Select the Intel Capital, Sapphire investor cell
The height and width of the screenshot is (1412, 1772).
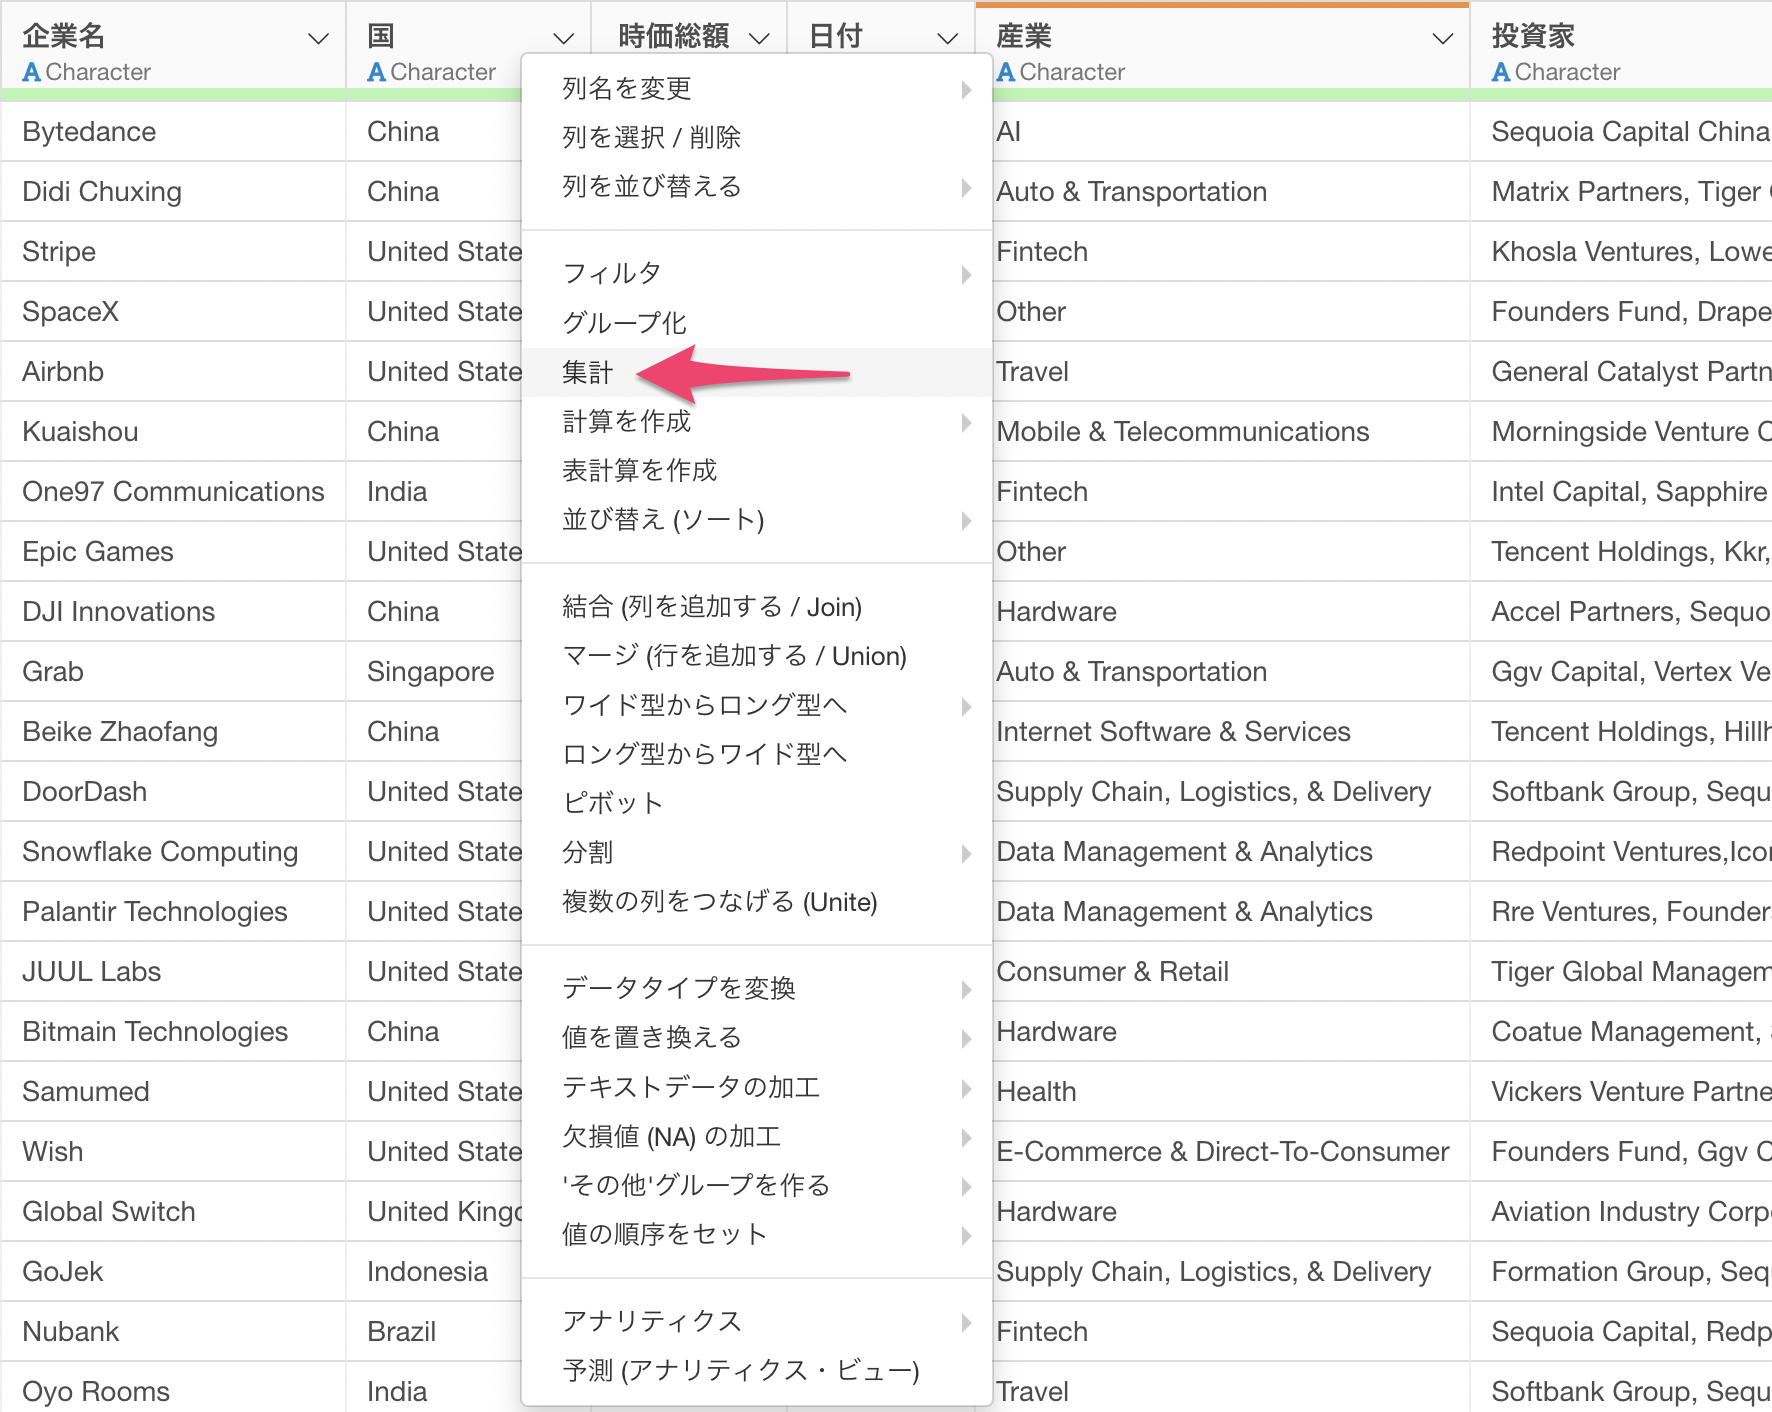1621,492
